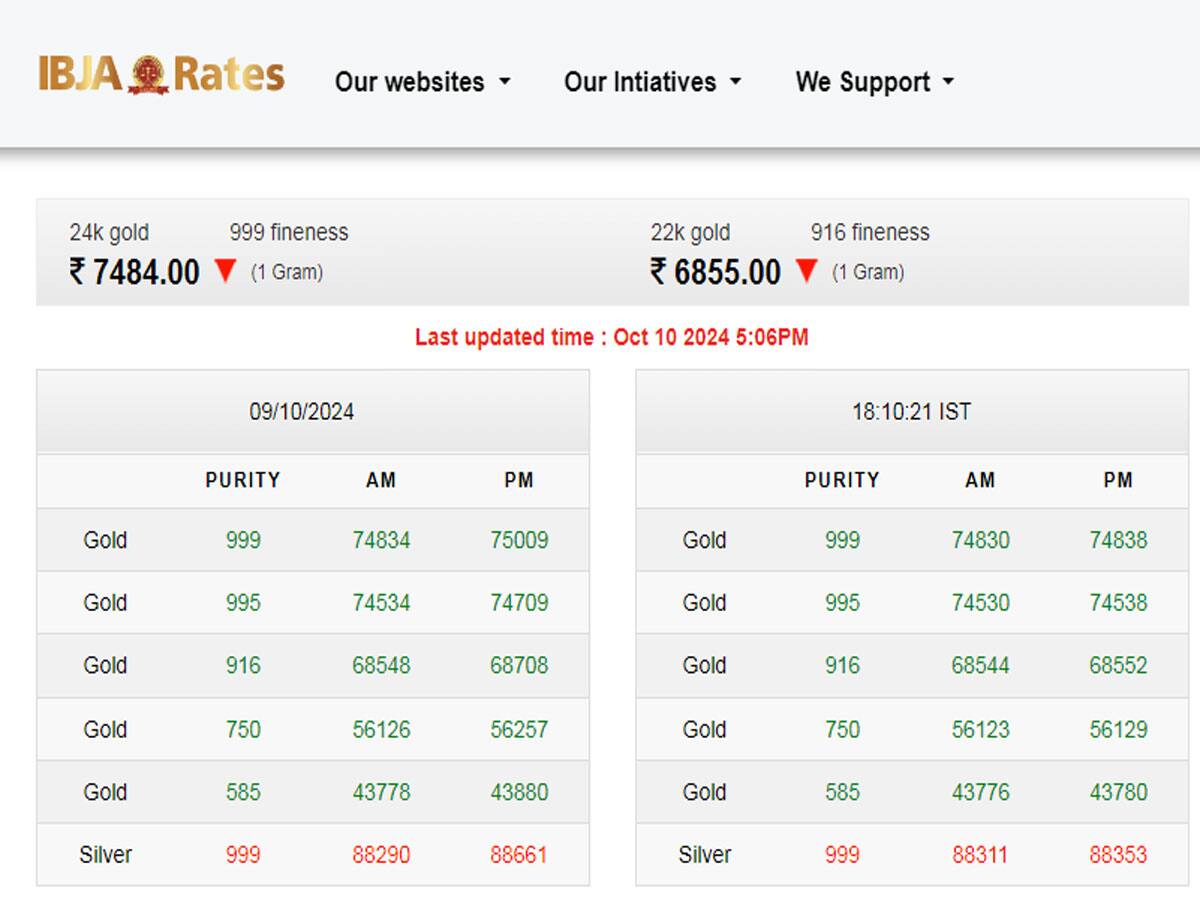
Task: Select the value 74830 in the IST table
Action: coord(980,540)
